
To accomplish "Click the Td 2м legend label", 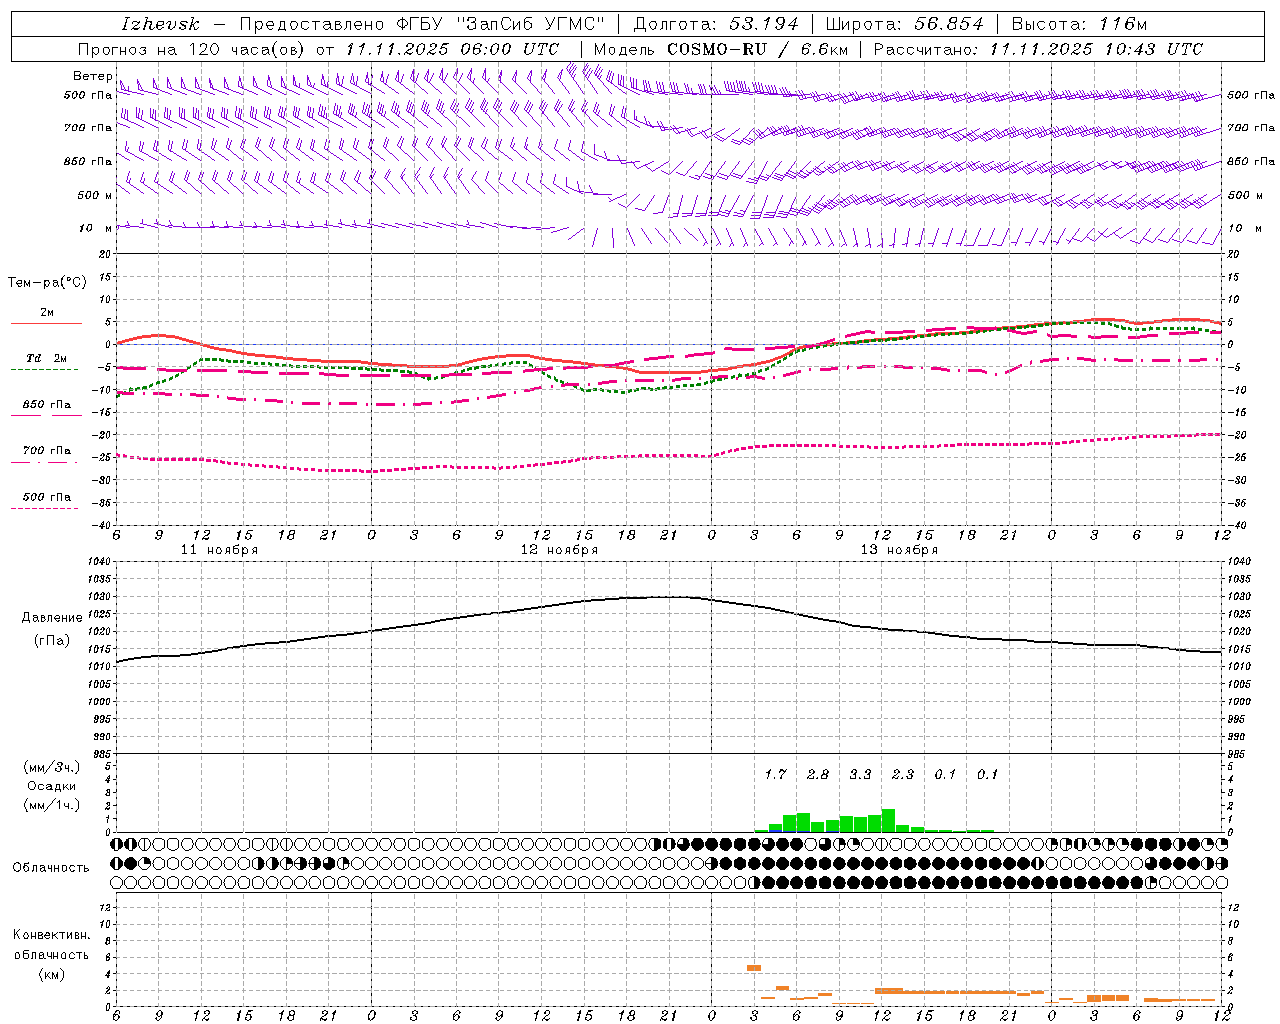I will [47, 358].
